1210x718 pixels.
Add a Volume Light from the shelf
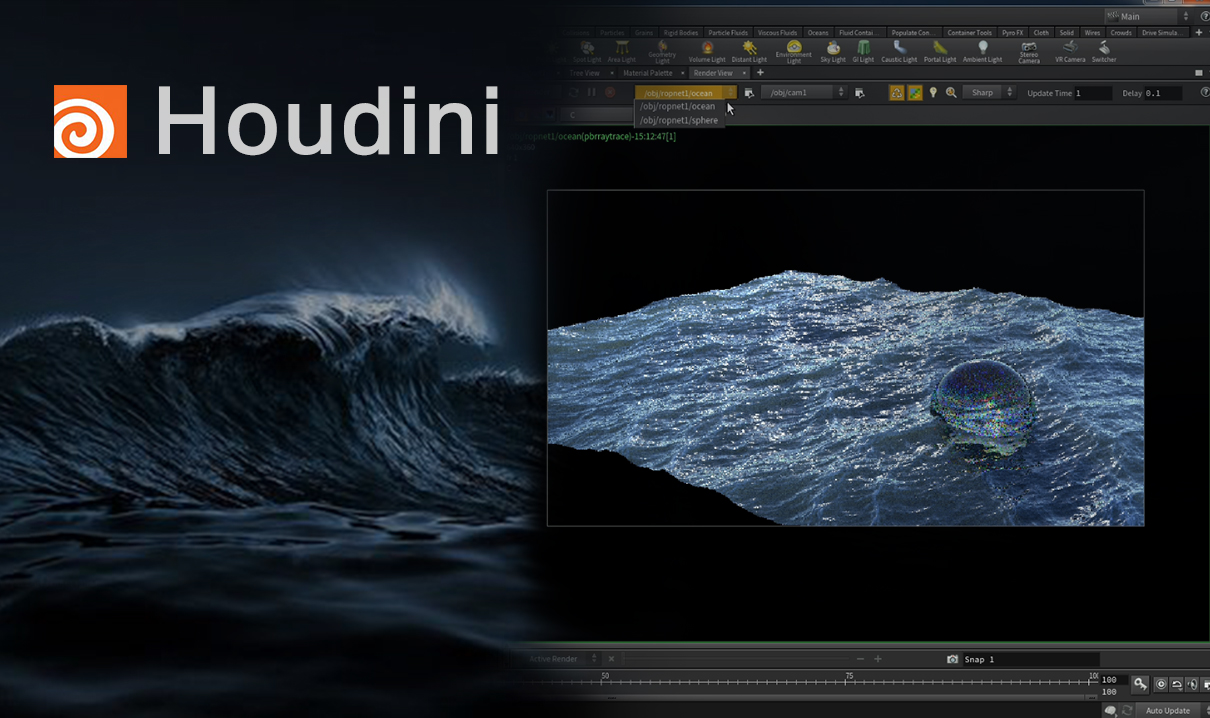pyautogui.click(x=707, y=51)
